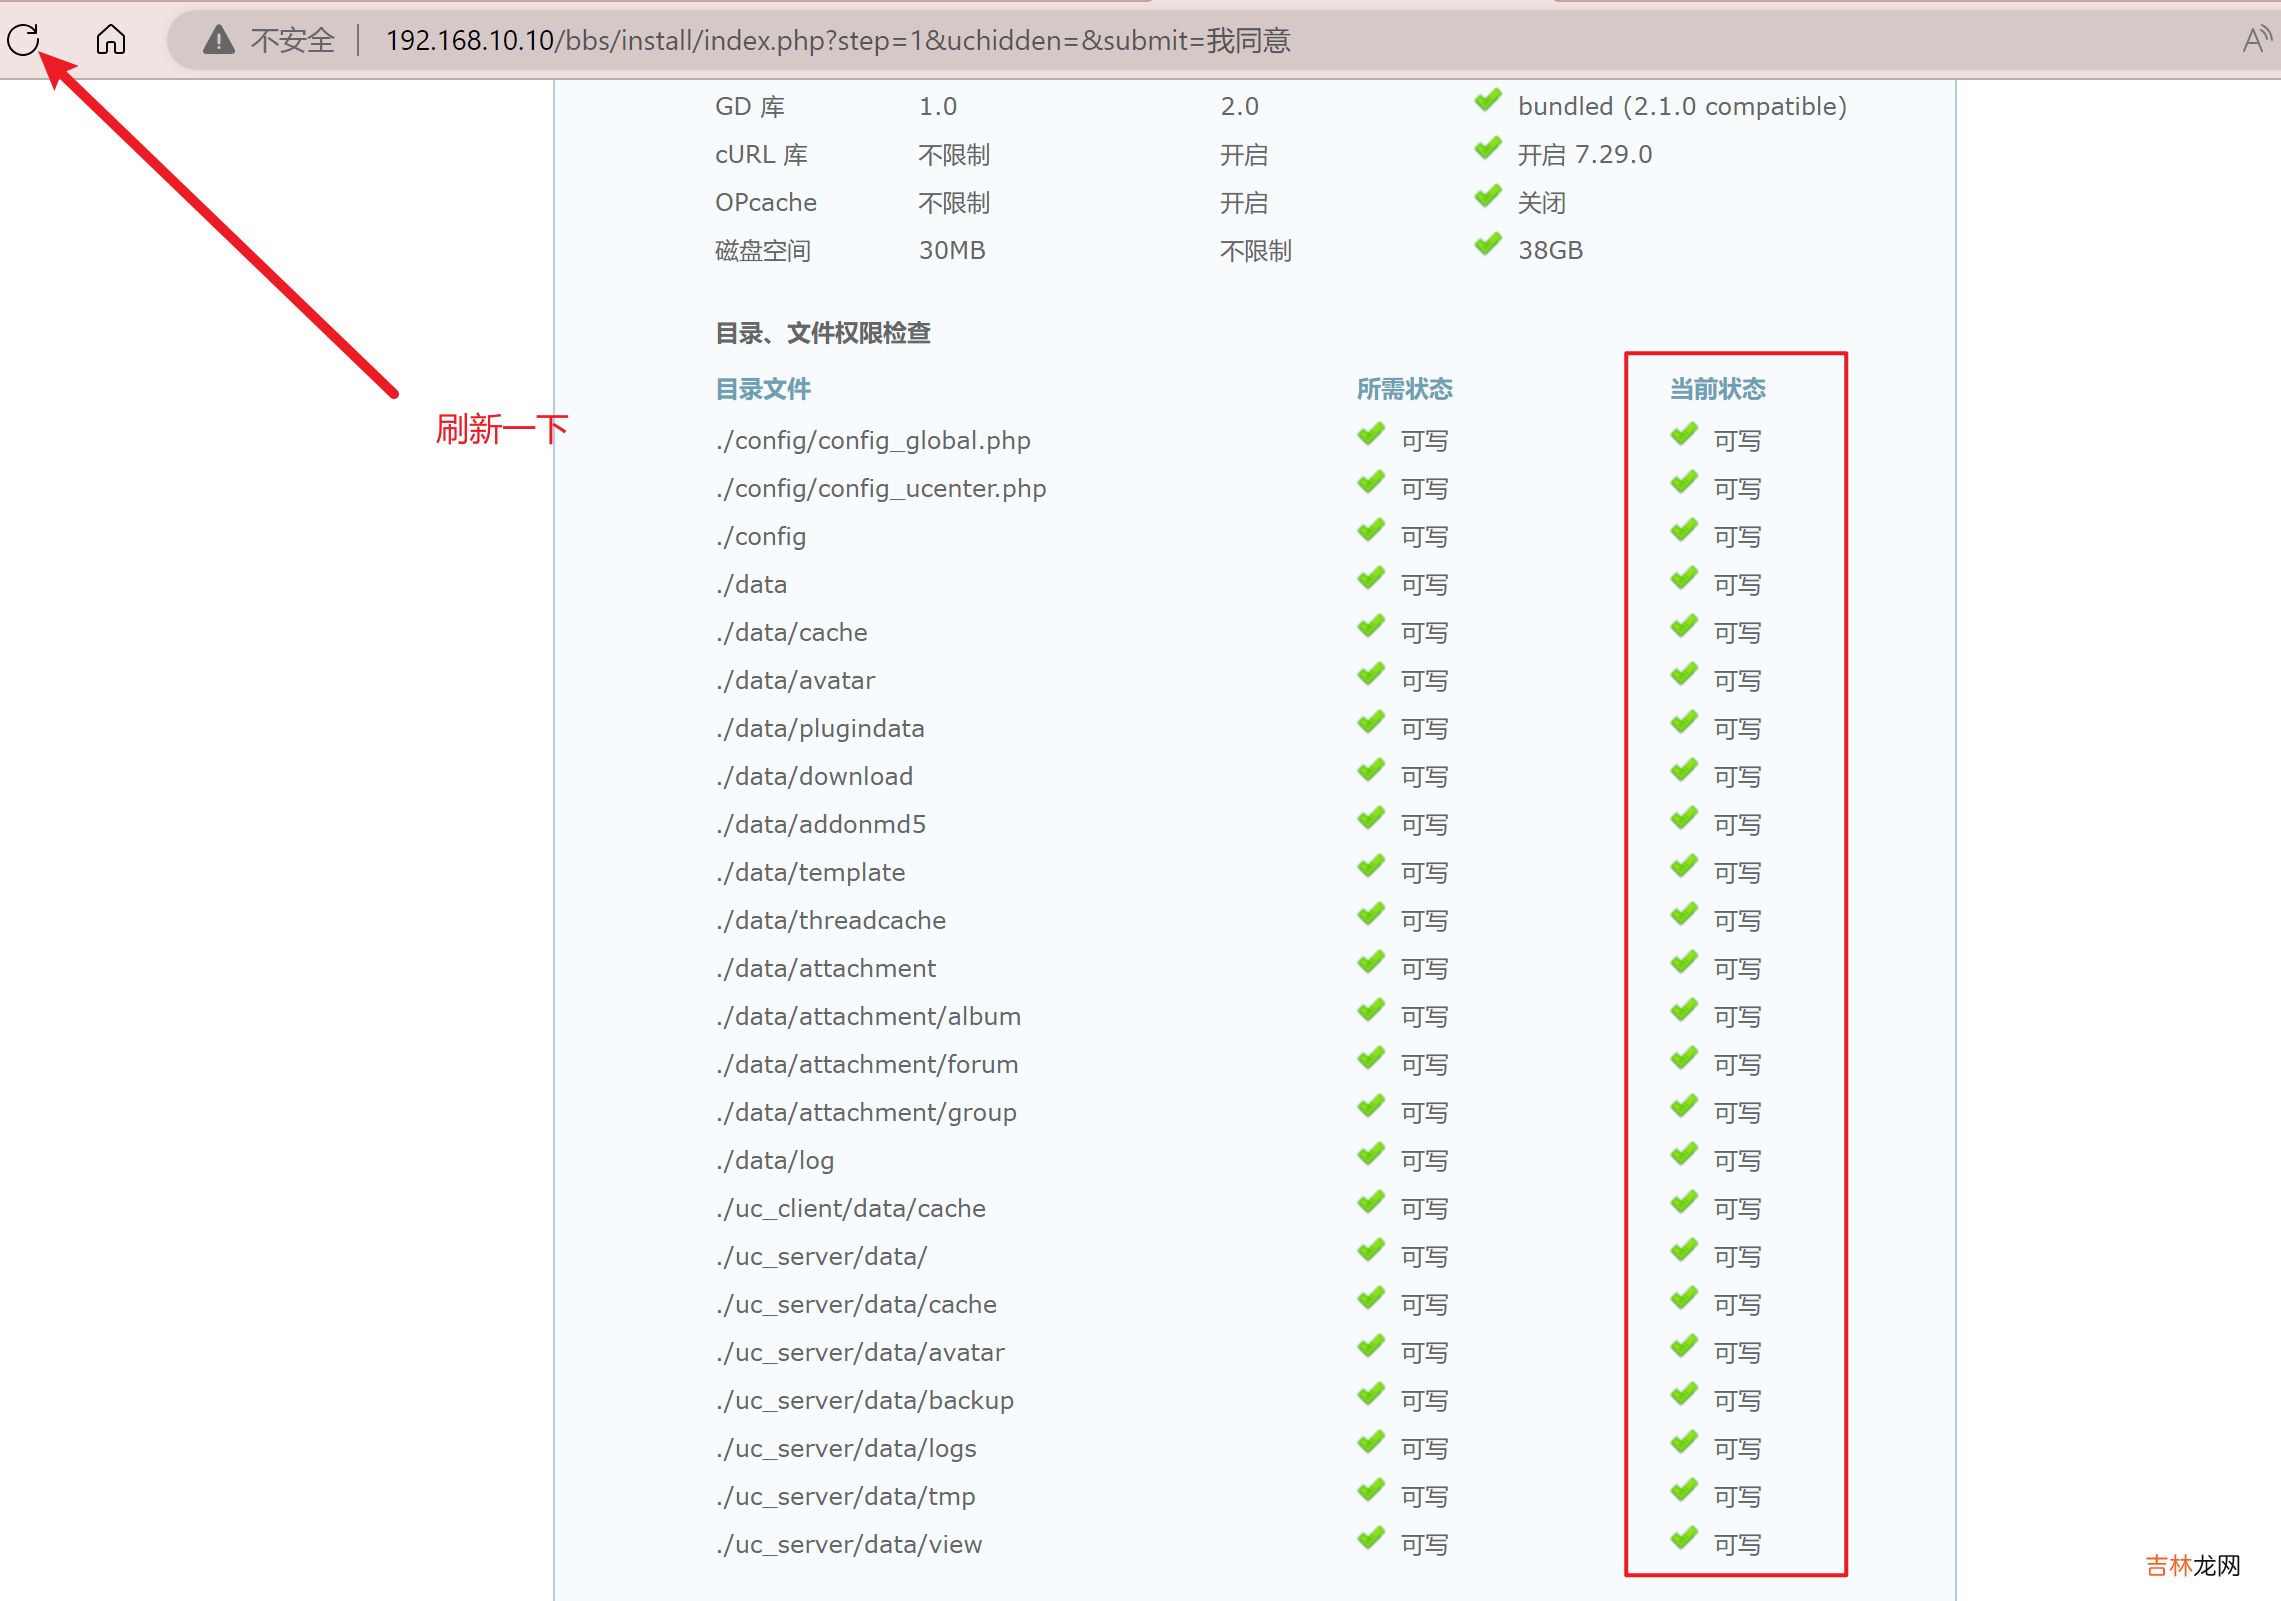Click the 不安全 security label
This screenshot has height=1601, width=2281.
coord(292,40)
